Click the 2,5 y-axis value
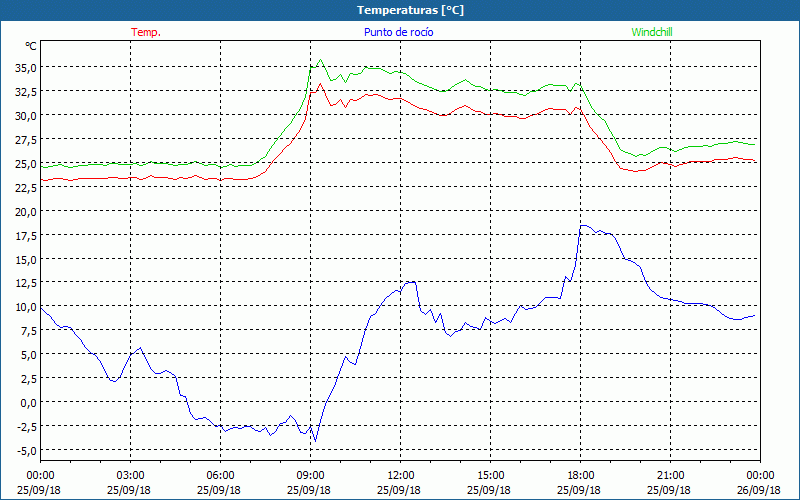The height and width of the screenshot is (500, 800). click(28, 379)
